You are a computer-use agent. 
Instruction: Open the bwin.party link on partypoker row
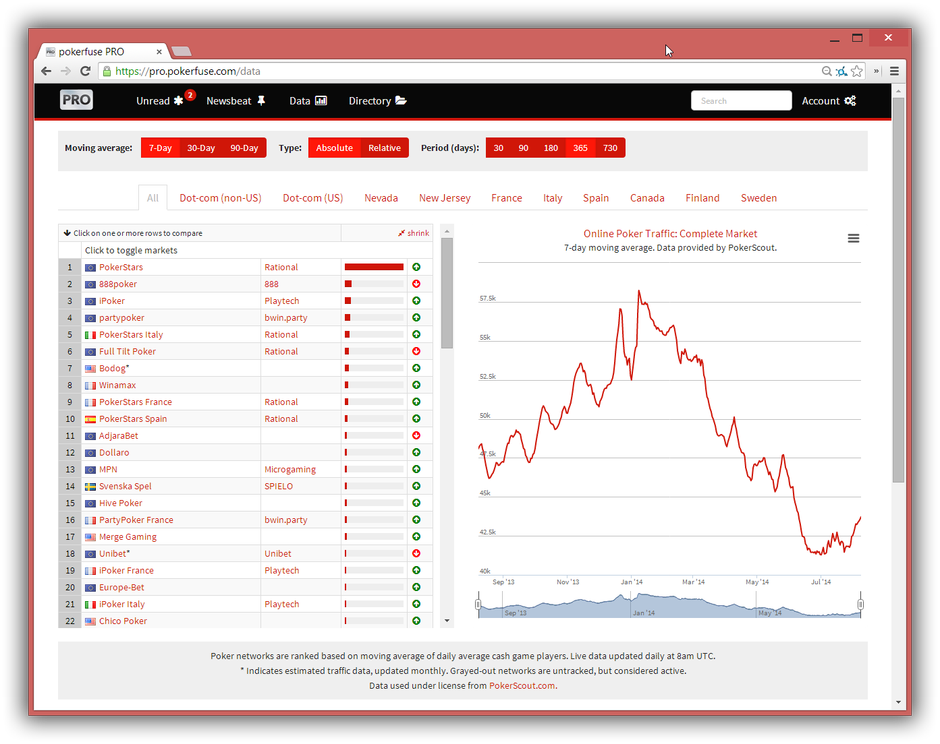(x=286, y=318)
